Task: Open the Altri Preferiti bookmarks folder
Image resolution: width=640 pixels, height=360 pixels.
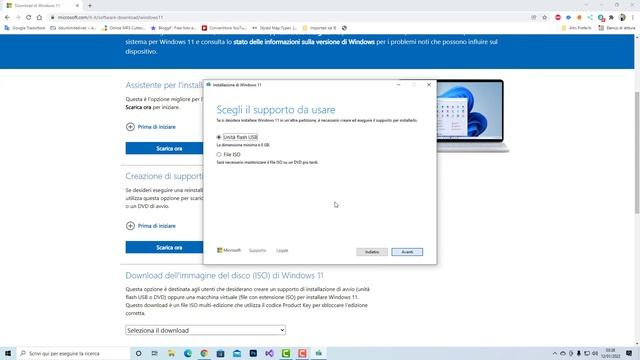Action: tap(576, 28)
